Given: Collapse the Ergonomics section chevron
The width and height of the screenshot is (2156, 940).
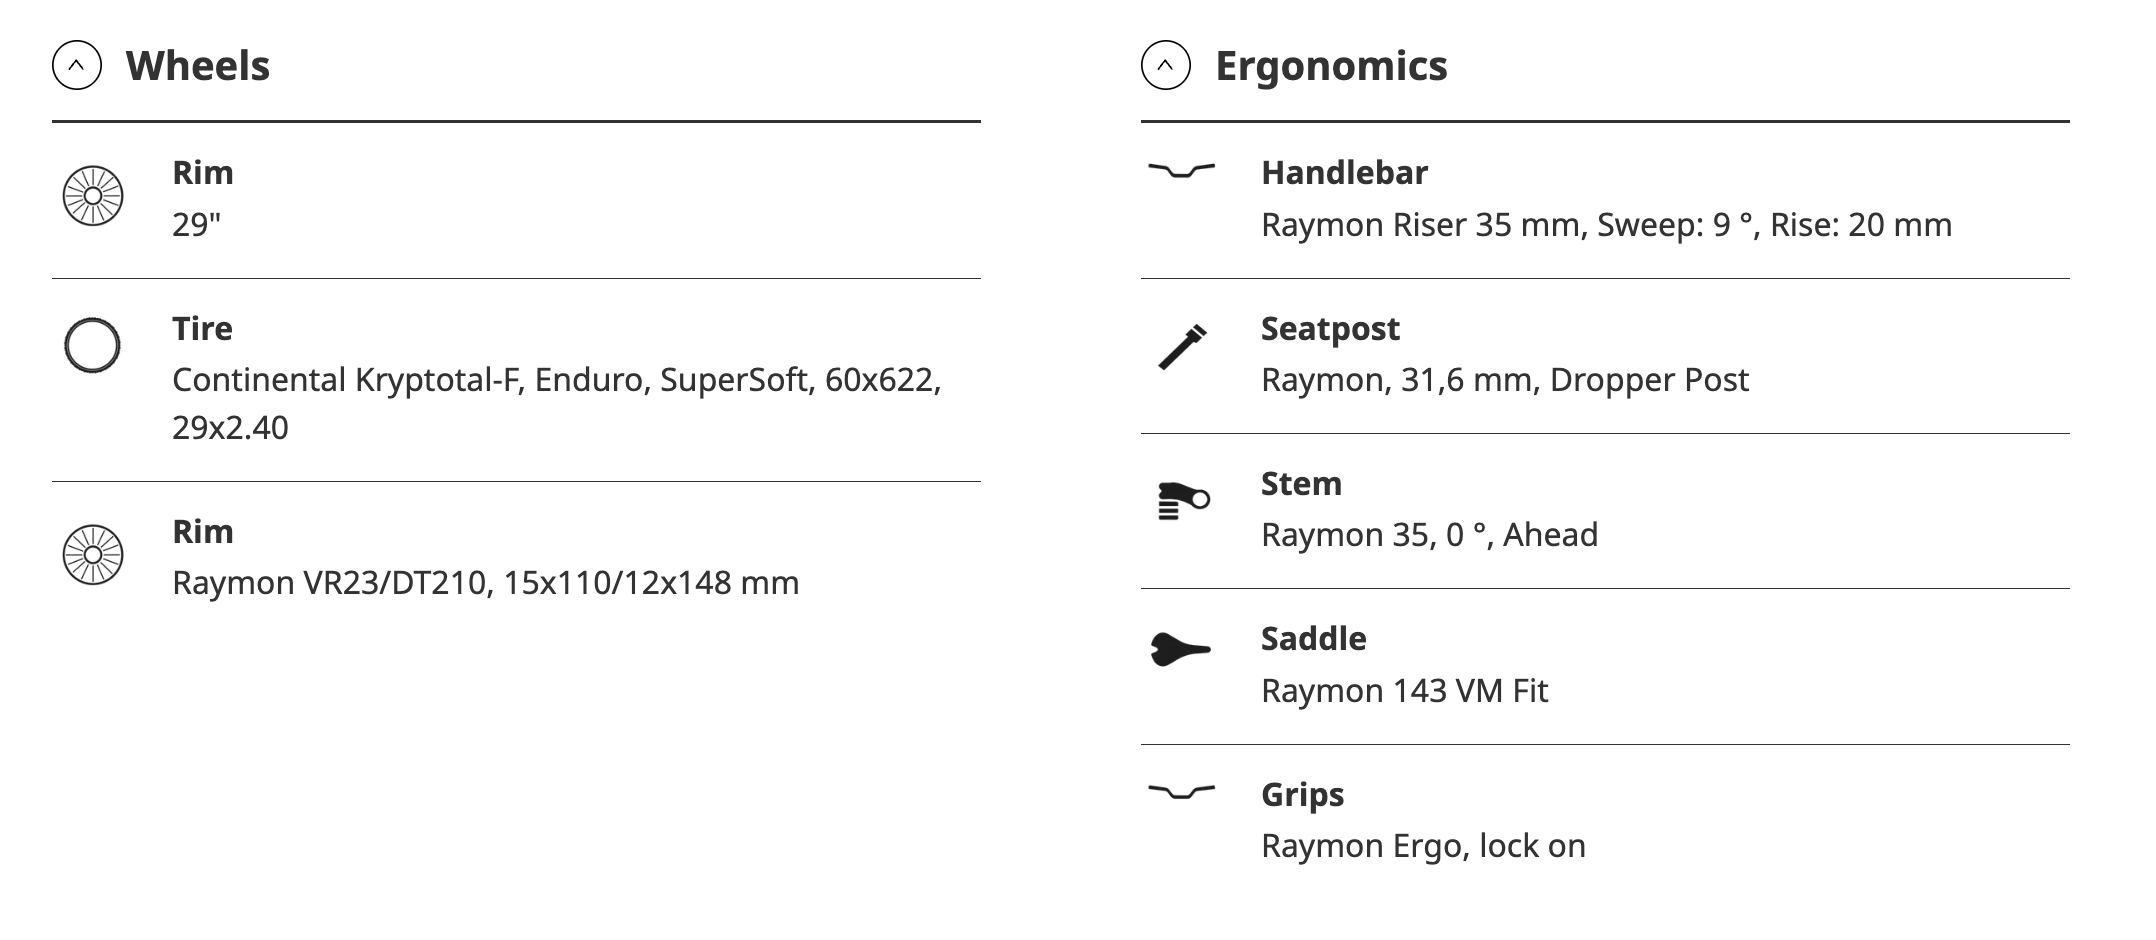Looking at the screenshot, I should (x=1165, y=66).
